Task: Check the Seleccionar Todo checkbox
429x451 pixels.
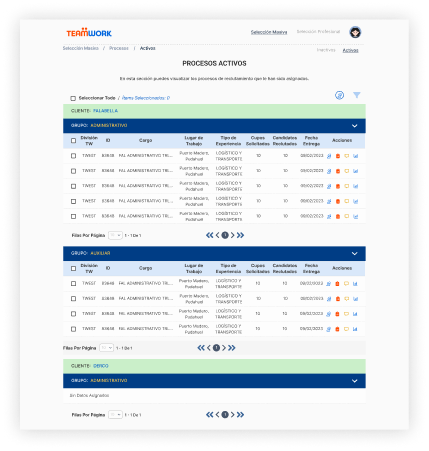Action: pos(73,98)
